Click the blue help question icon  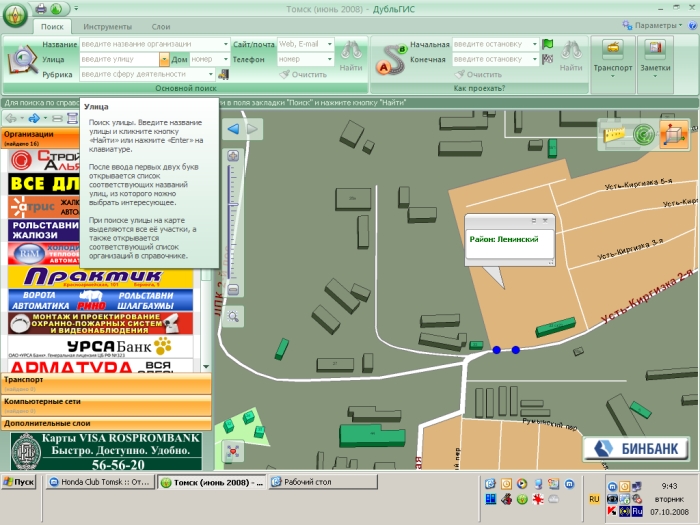click(693, 25)
